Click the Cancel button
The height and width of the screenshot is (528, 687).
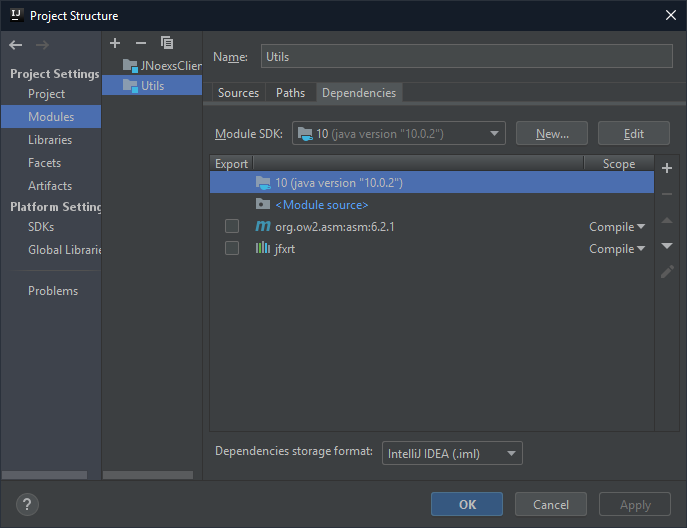coord(551,504)
